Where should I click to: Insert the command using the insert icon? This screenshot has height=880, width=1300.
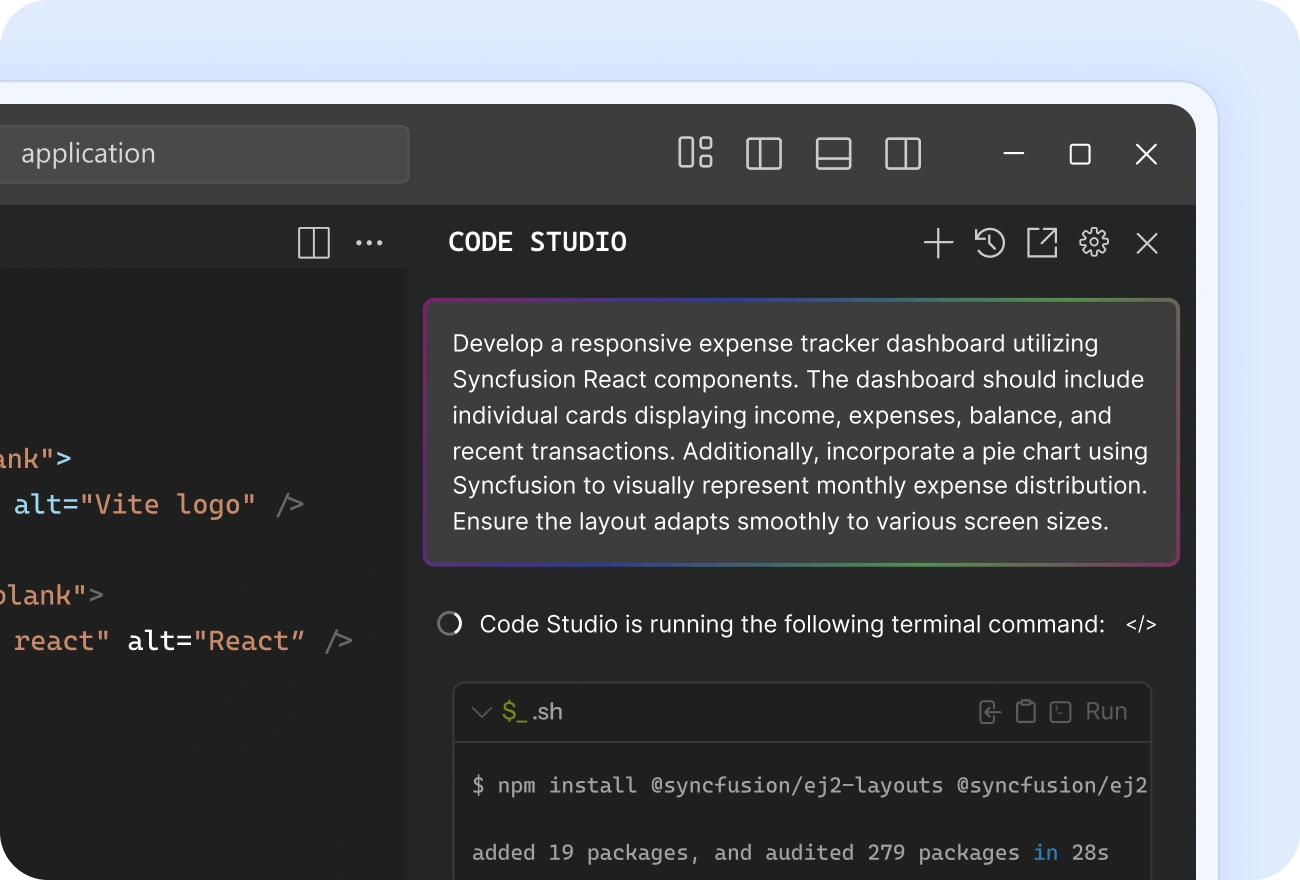pyautogui.click(x=989, y=712)
